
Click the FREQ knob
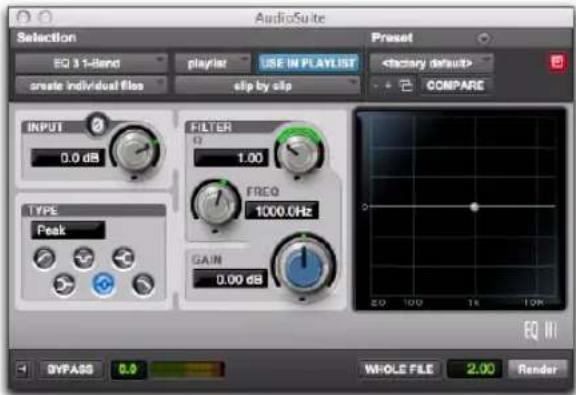click(216, 204)
